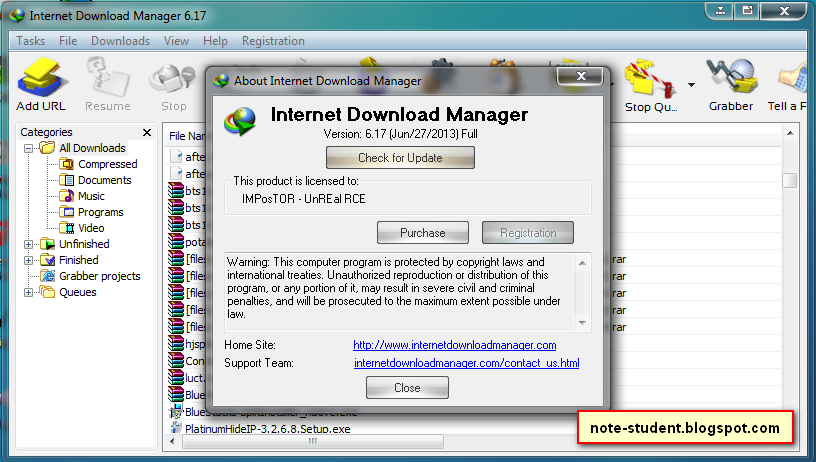
Task: Click the Programs folder icon
Action: 66,212
